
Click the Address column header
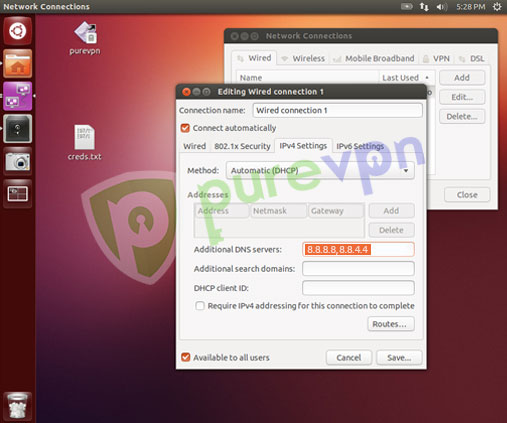pyautogui.click(x=222, y=211)
